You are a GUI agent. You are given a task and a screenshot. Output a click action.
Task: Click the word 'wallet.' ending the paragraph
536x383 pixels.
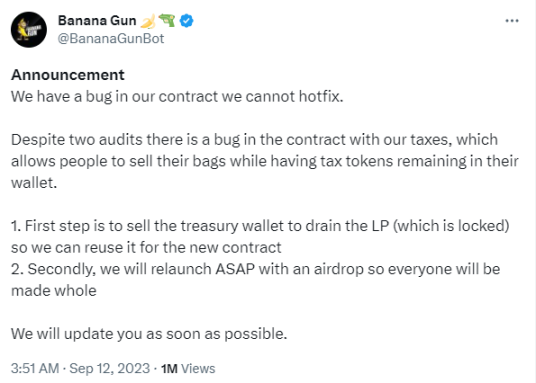[x=34, y=183]
